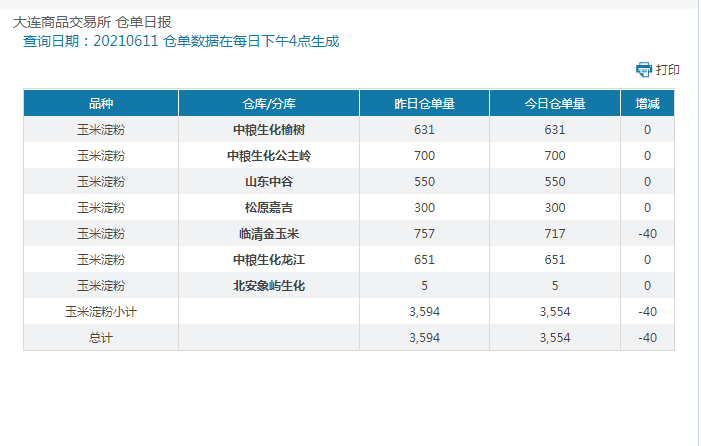Click the 0 change for 松原嘉吉
The height and width of the screenshot is (446, 701).
pos(647,208)
